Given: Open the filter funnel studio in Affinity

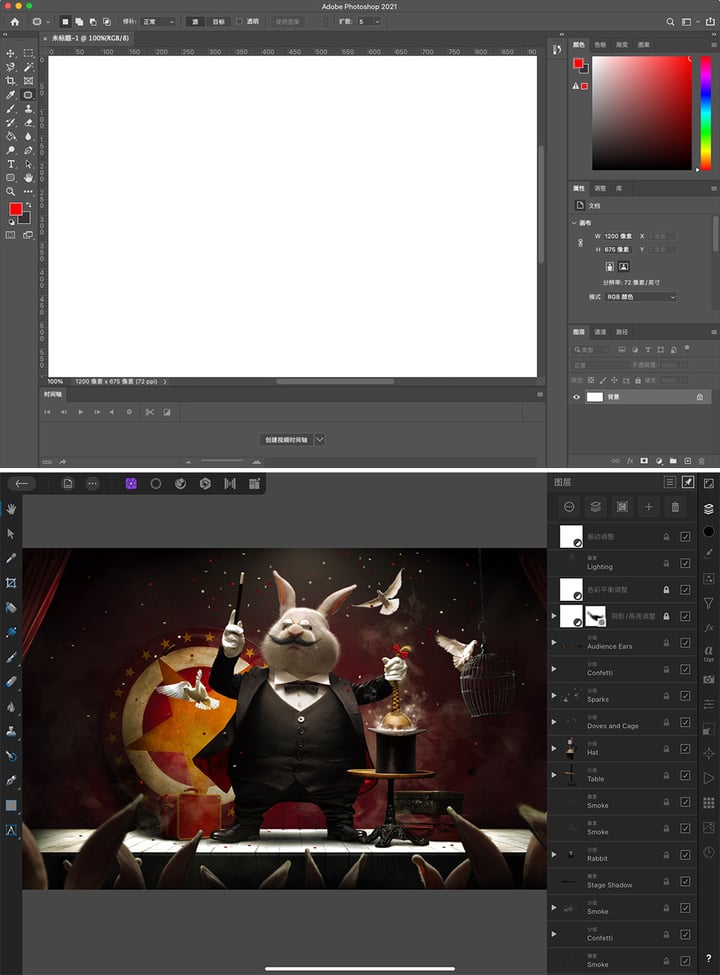Looking at the screenshot, I should pos(708,603).
